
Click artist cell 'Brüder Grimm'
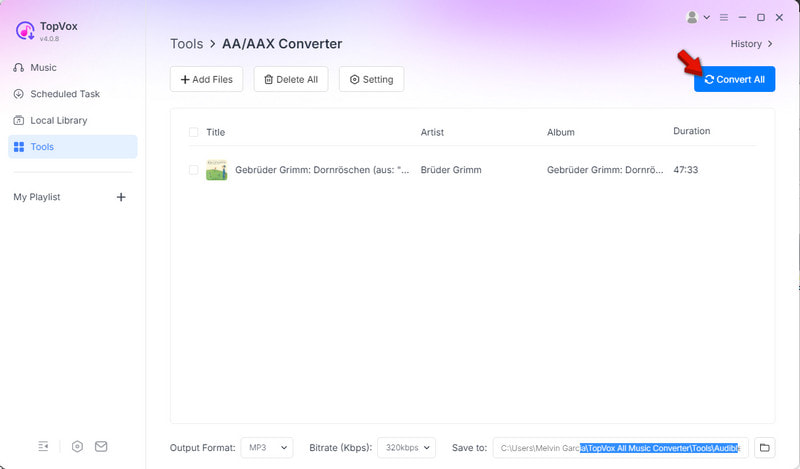coord(451,170)
